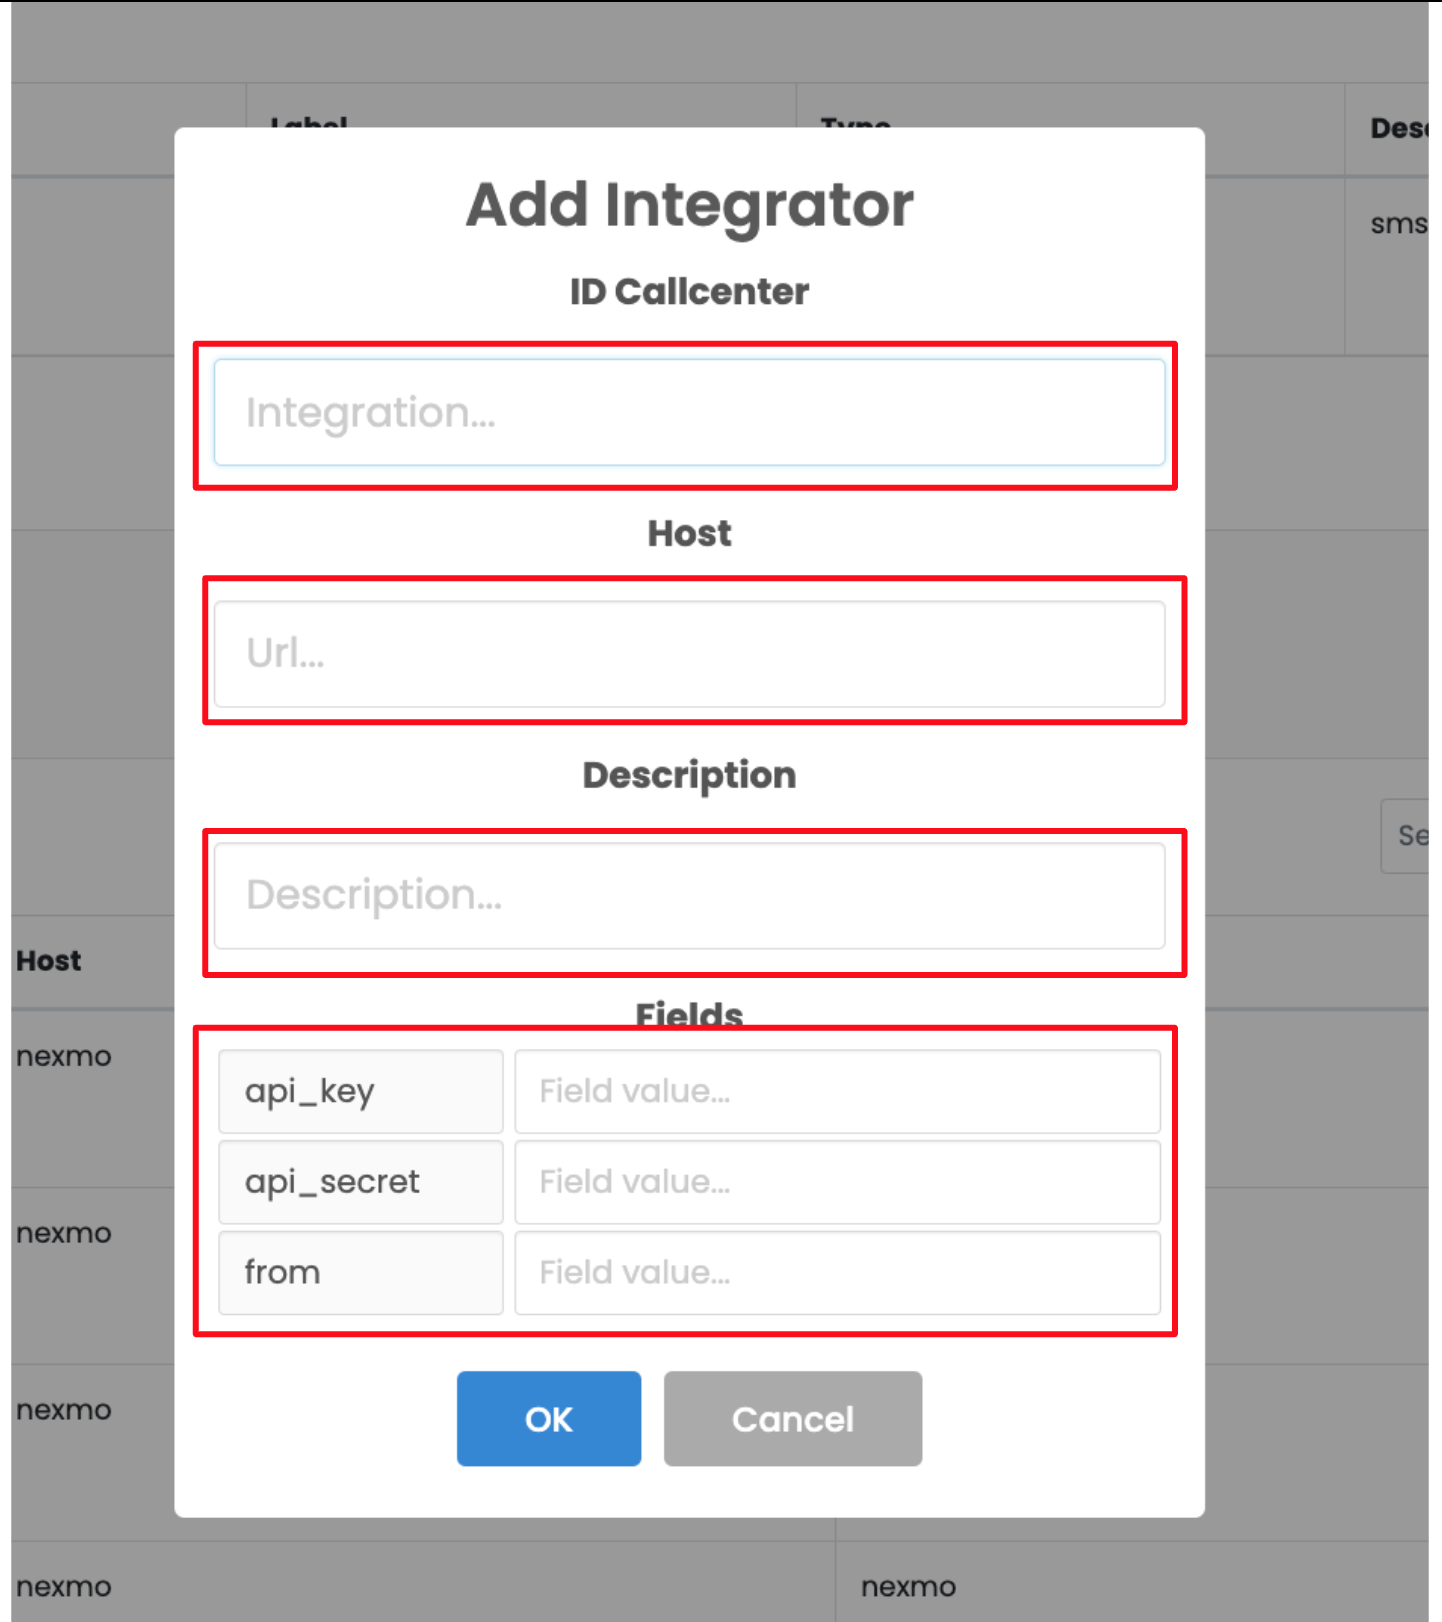
Task: Select the first nexmo row under Host
Action: pos(64,1057)
